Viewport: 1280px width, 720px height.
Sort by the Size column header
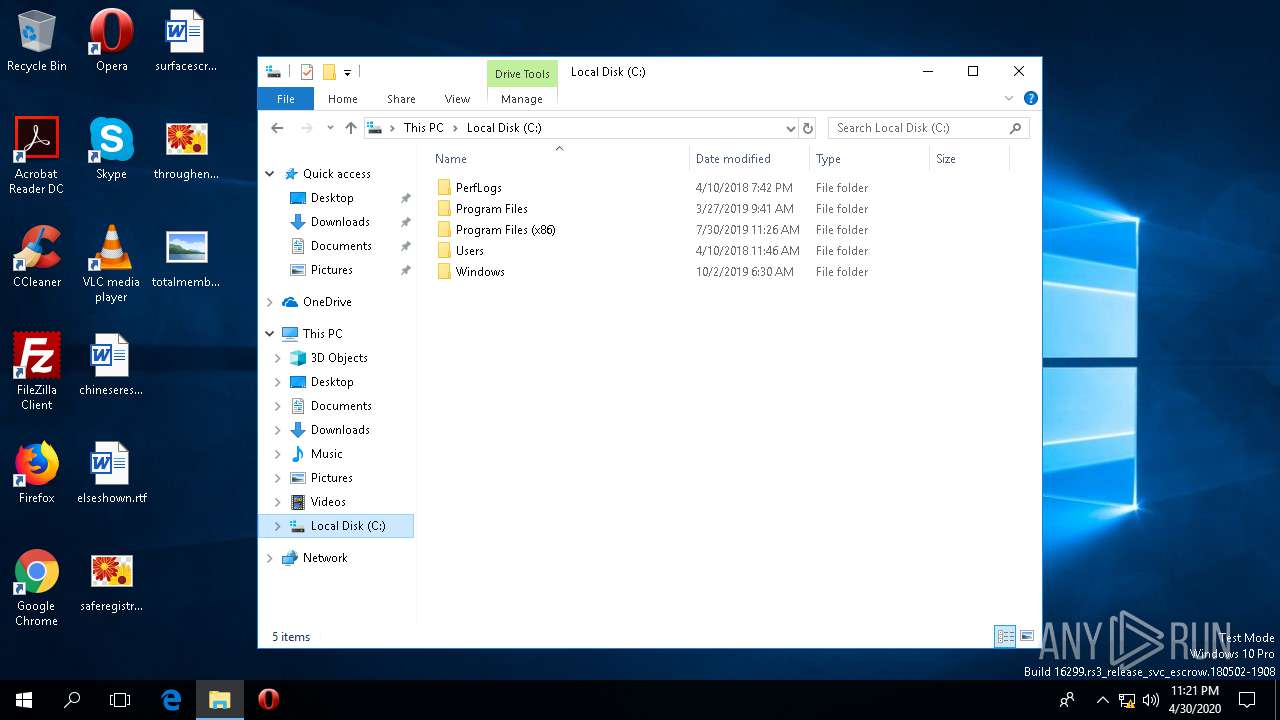(969, 159)
